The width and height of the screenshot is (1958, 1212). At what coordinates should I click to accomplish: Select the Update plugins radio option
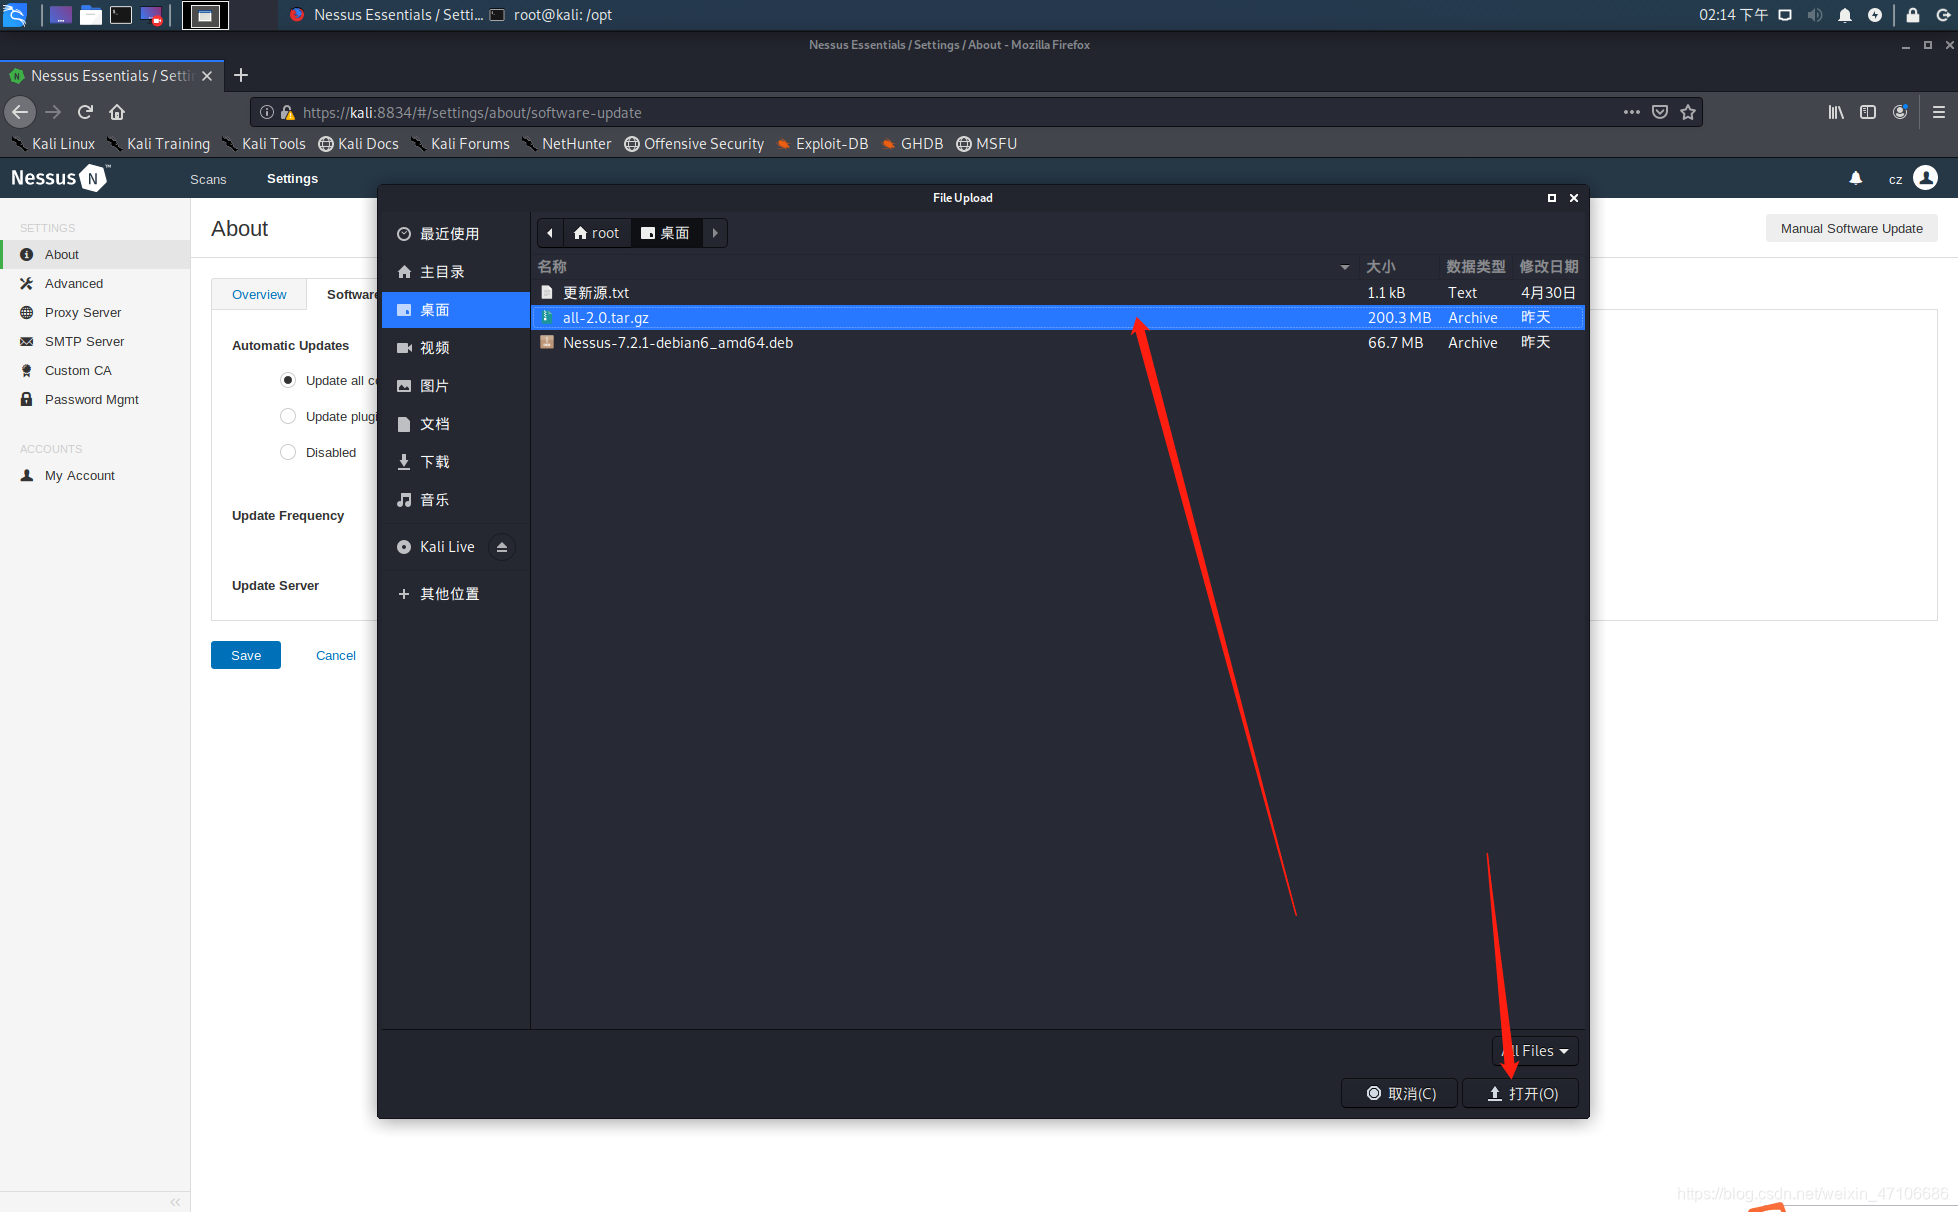pos(288,416)
